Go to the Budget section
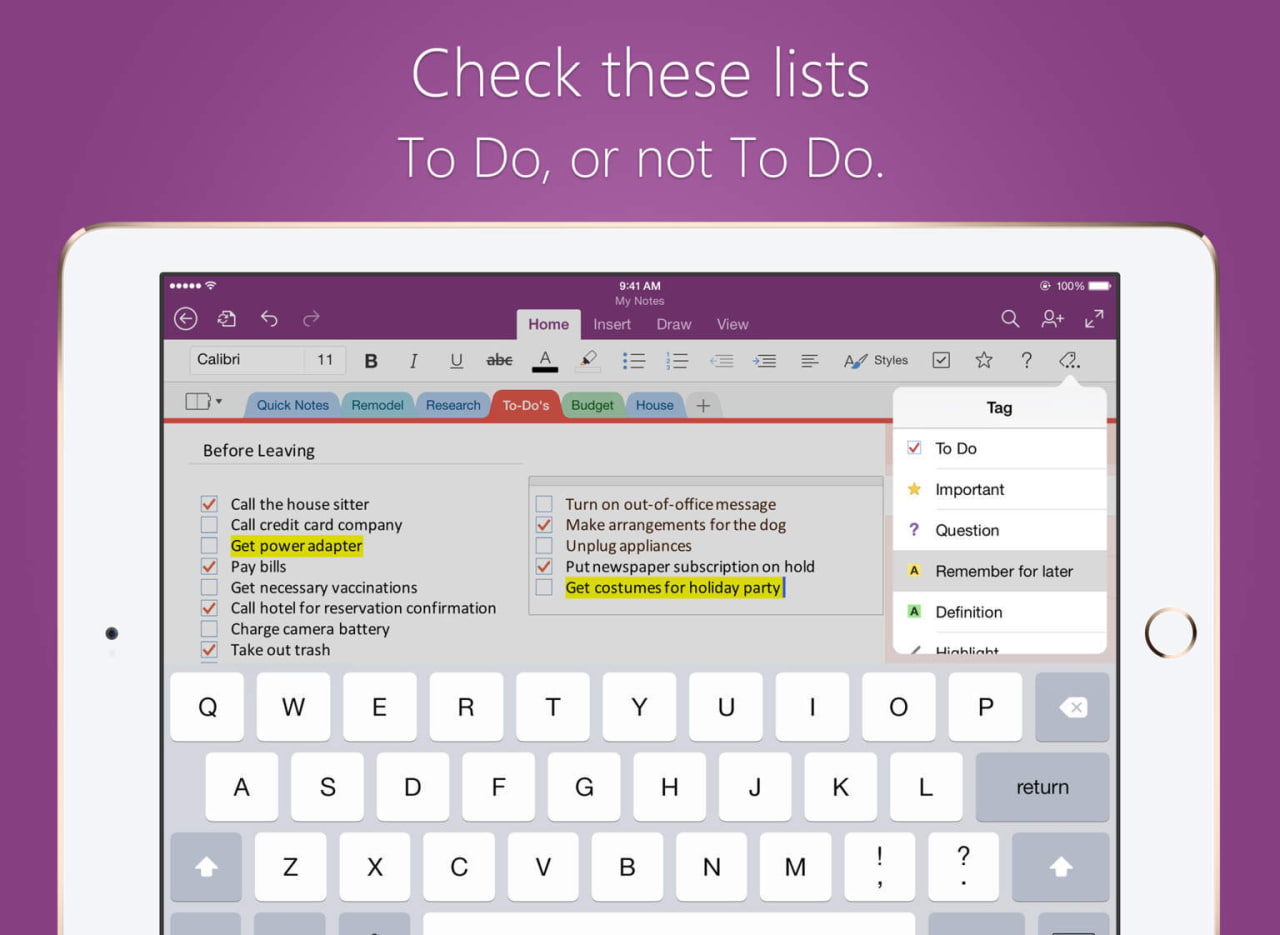1280x935 pixels. [593, 405]
